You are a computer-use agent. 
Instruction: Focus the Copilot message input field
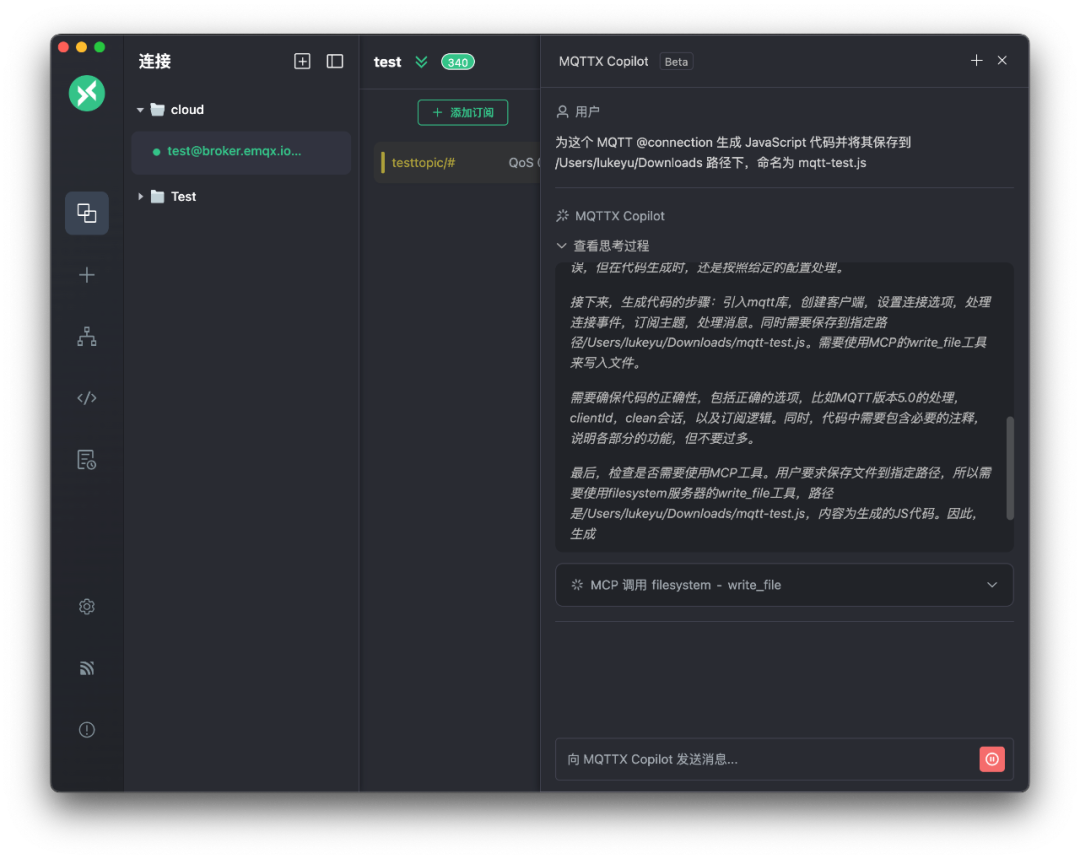(x=765, y=759)
